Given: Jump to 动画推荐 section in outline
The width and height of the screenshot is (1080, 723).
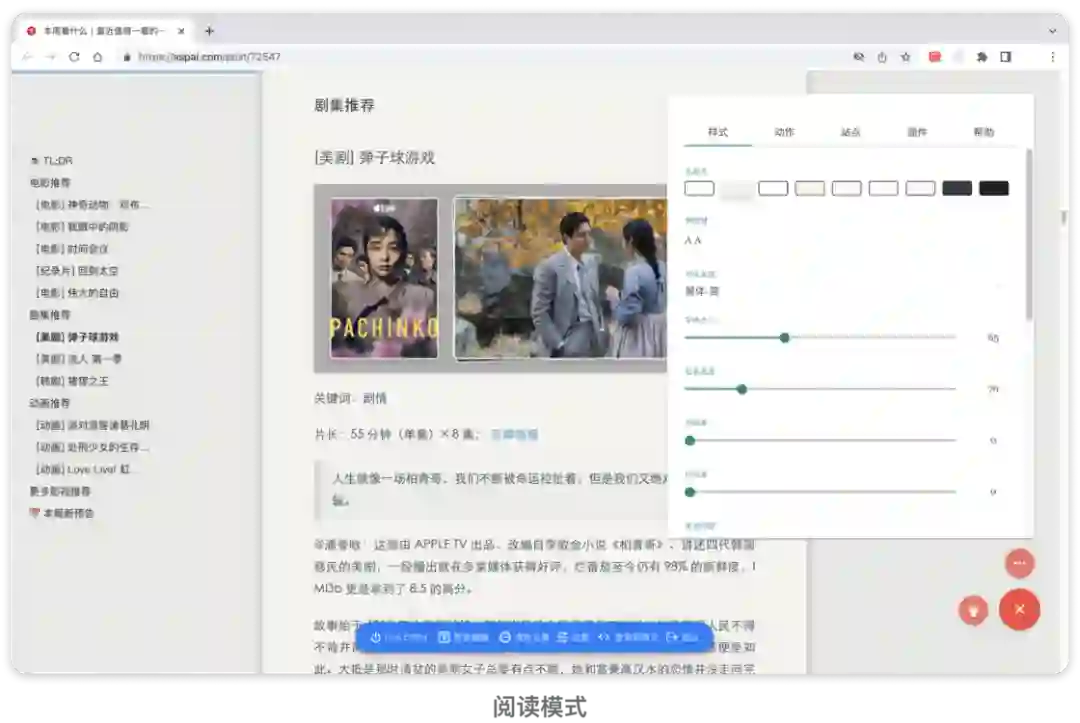Looking at the screenshot, I should (x=50, y=403).
